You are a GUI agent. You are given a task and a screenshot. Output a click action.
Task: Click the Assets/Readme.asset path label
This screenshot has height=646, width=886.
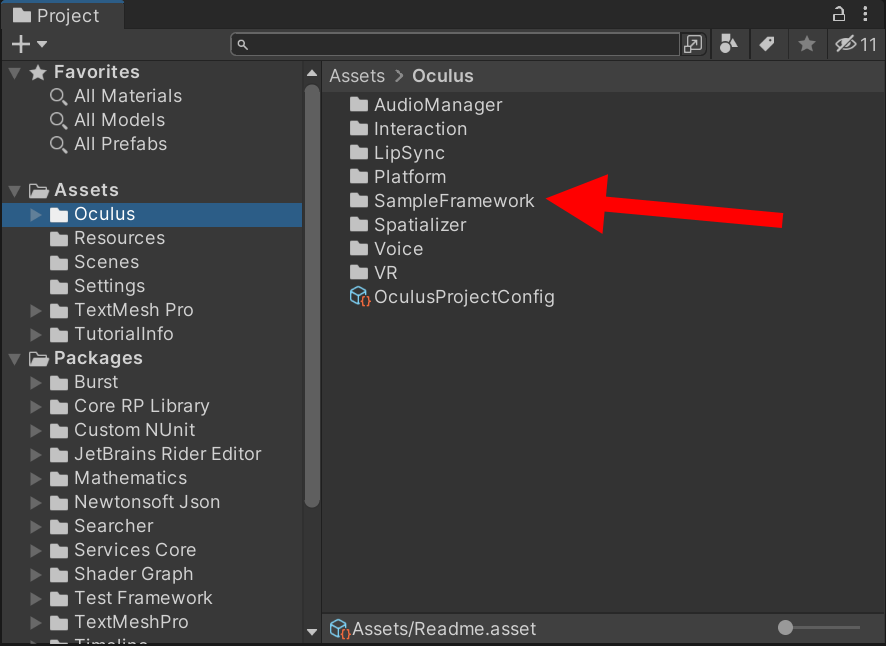(x=444, y=629)
